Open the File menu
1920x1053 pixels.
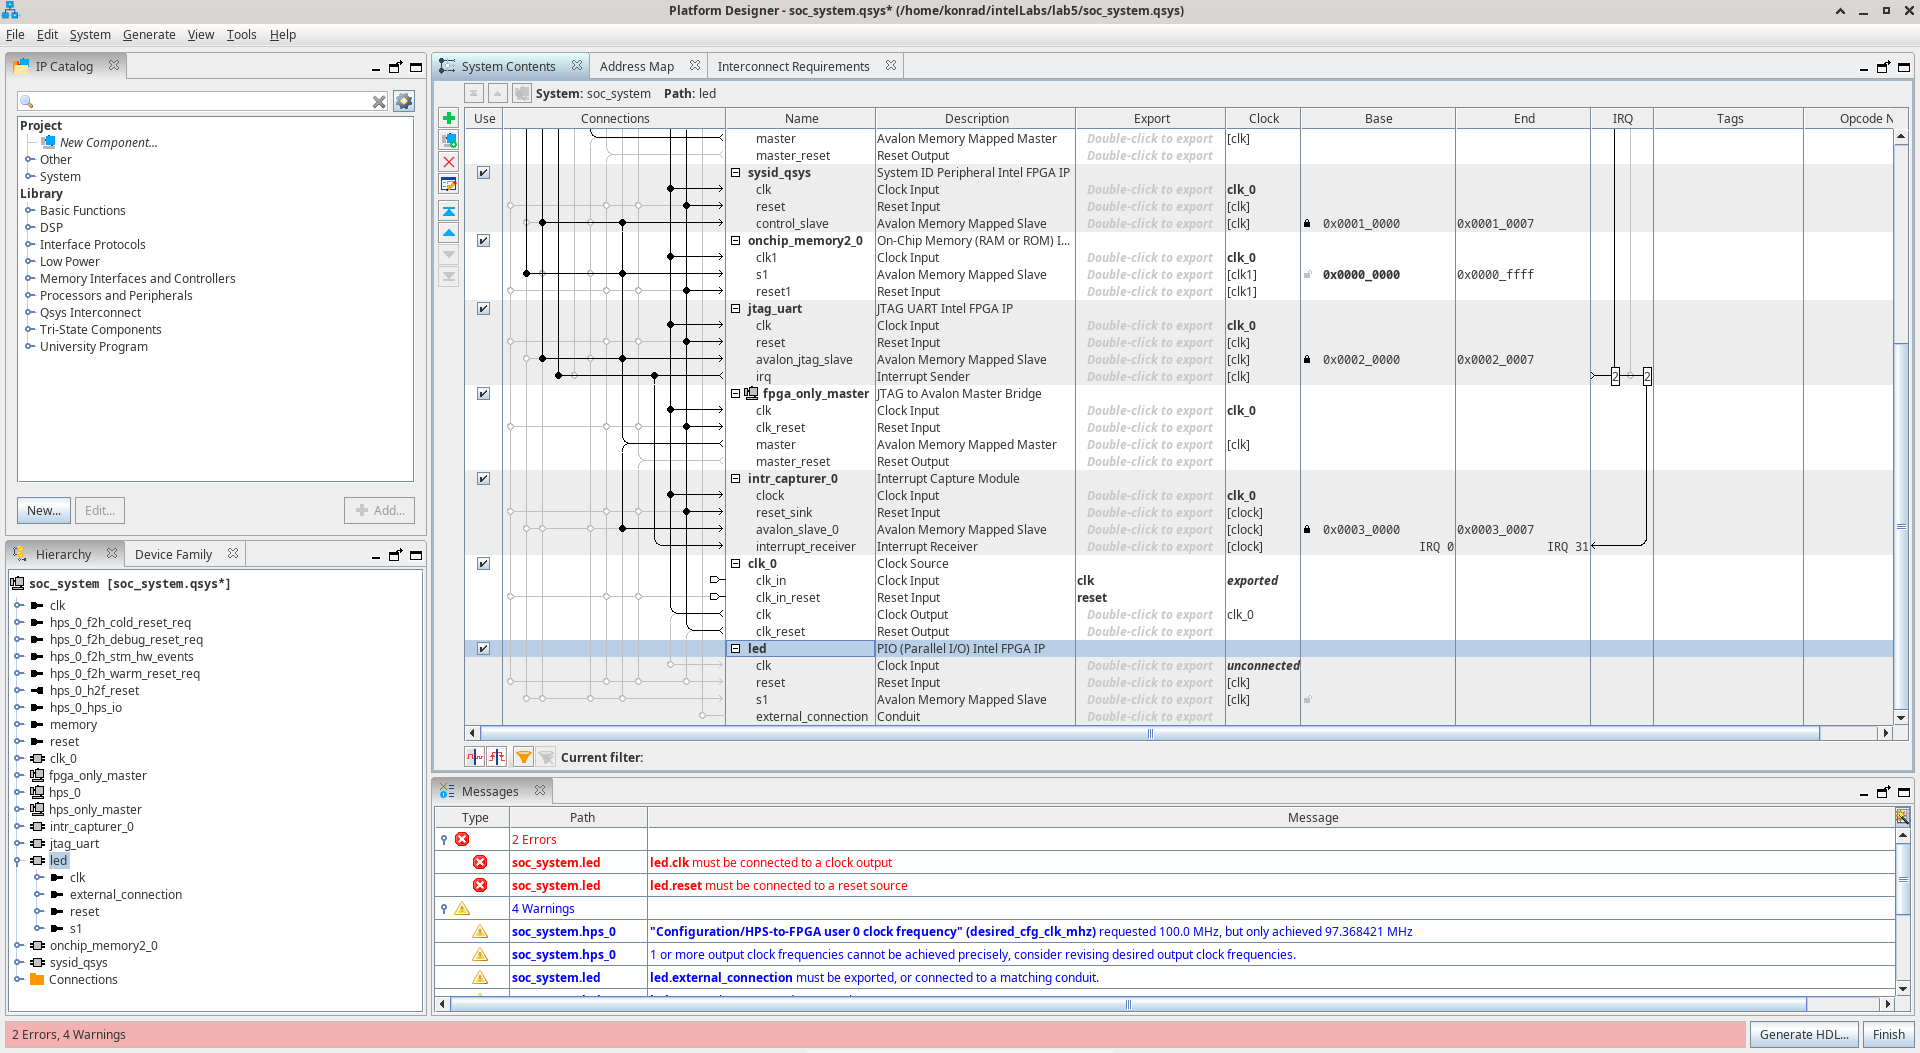tap(15, 35)
